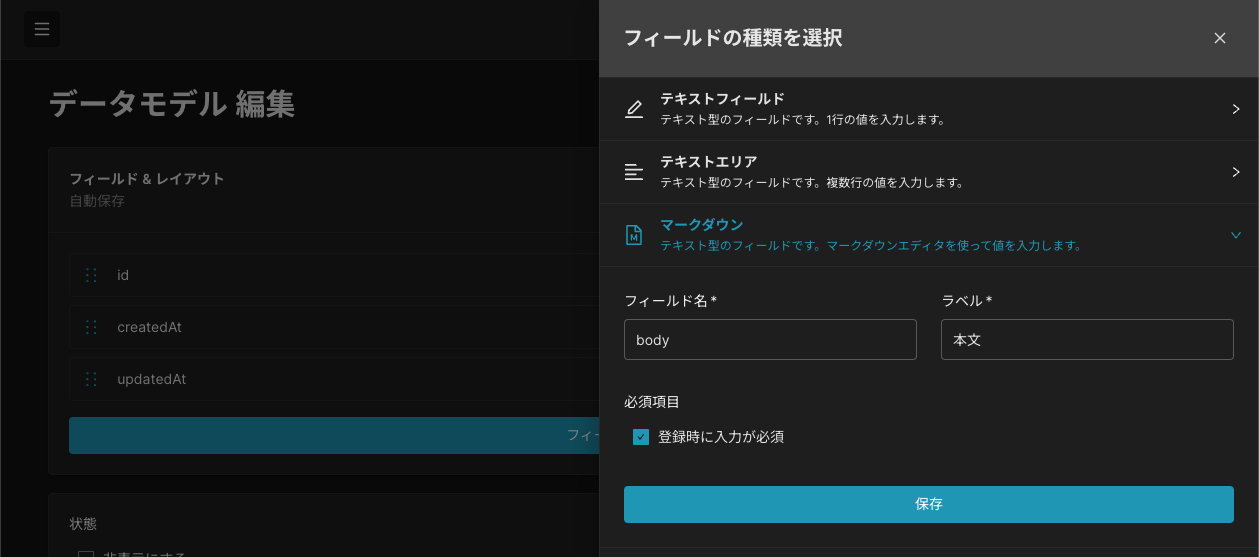Click the blue field add button
Image resolution: width=1259 pixels, height=557 pixels.
click(334, 435)
